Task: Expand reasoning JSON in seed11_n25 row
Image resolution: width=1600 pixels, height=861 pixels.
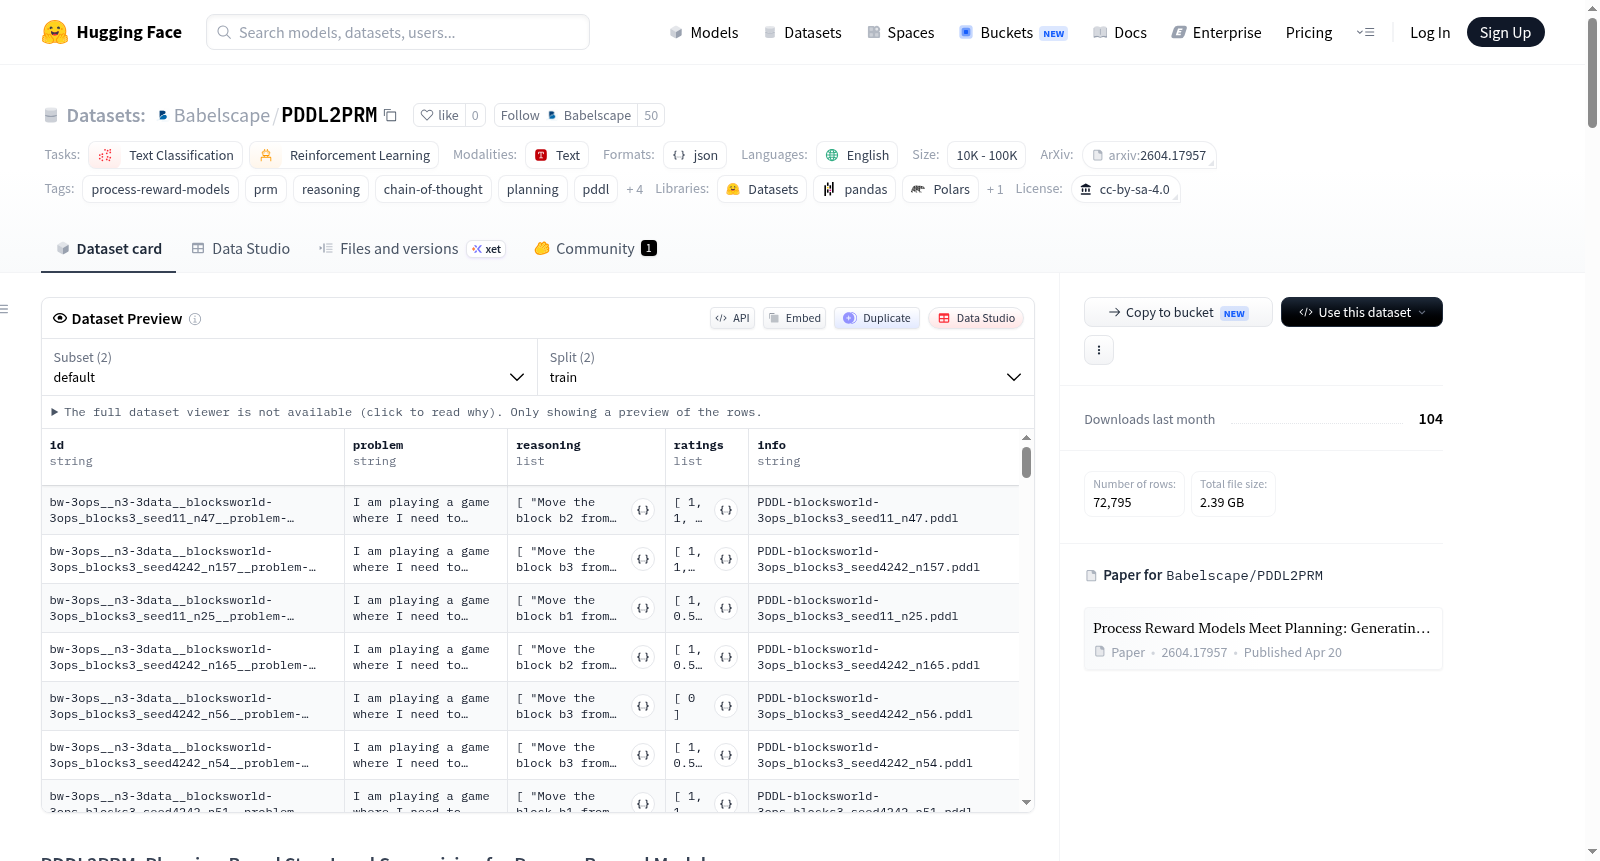Action: click(643, 608)
